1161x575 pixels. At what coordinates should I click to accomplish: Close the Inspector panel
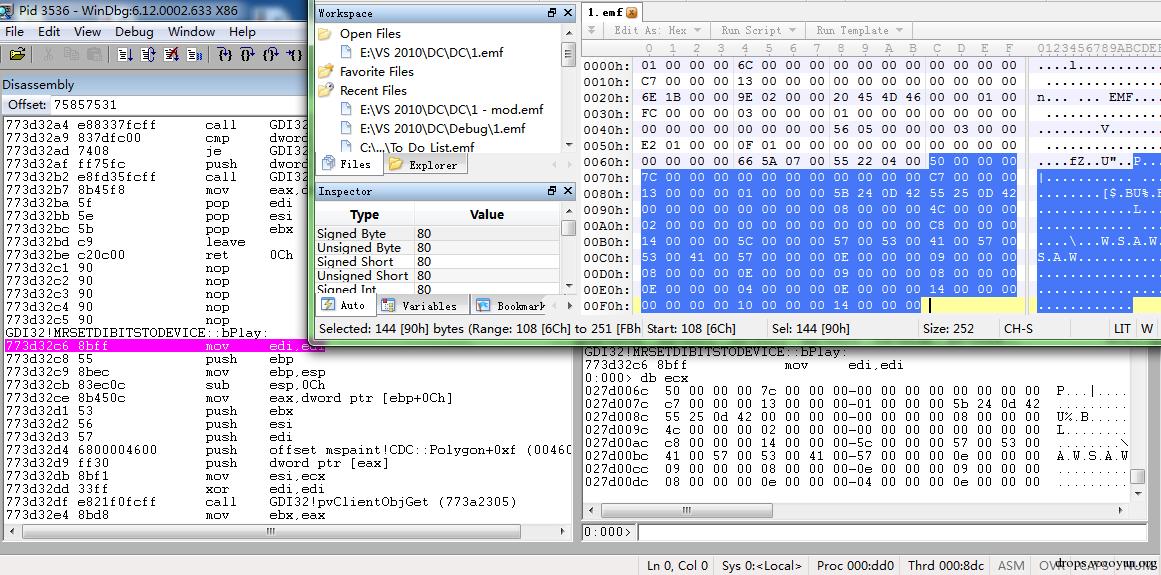tap(568, 191)
